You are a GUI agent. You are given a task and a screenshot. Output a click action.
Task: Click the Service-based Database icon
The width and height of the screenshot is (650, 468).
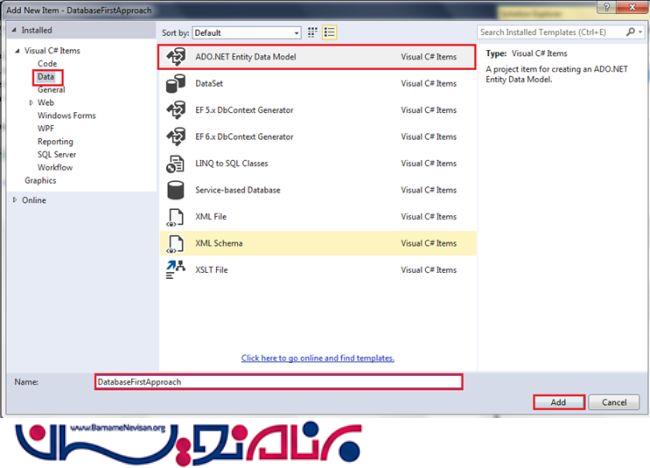175,190
